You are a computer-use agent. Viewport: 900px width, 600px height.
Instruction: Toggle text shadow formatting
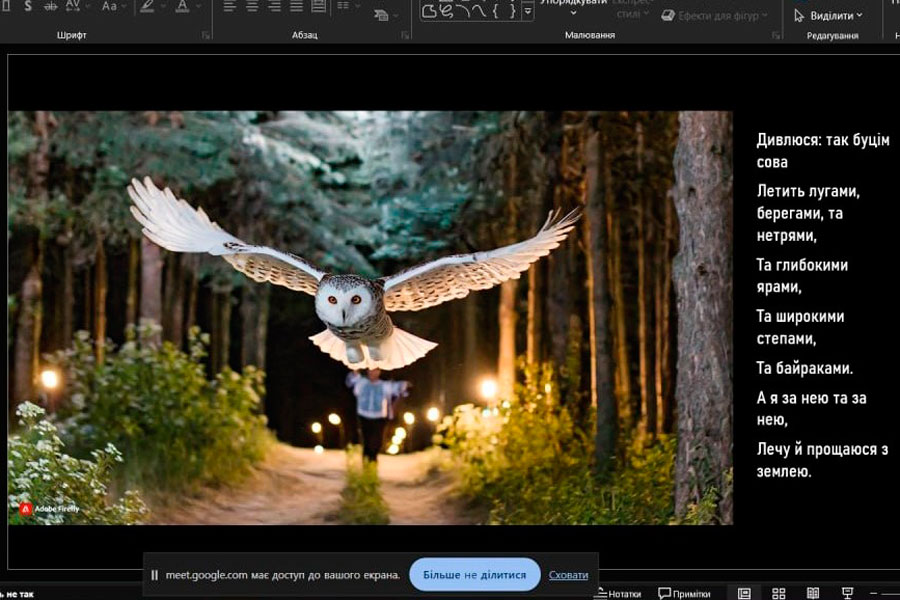coord(28,6)
